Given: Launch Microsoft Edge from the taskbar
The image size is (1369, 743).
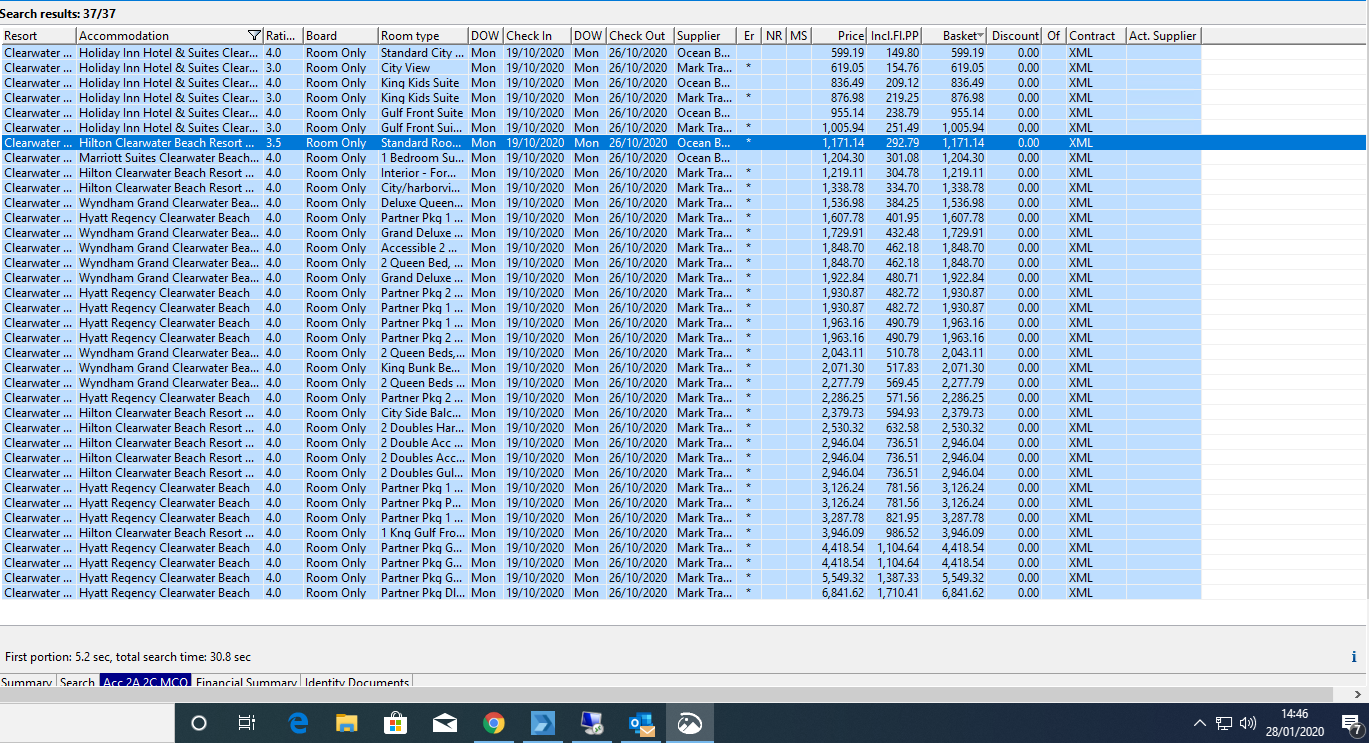Looking at the screenshot, I should click(298, 723).
